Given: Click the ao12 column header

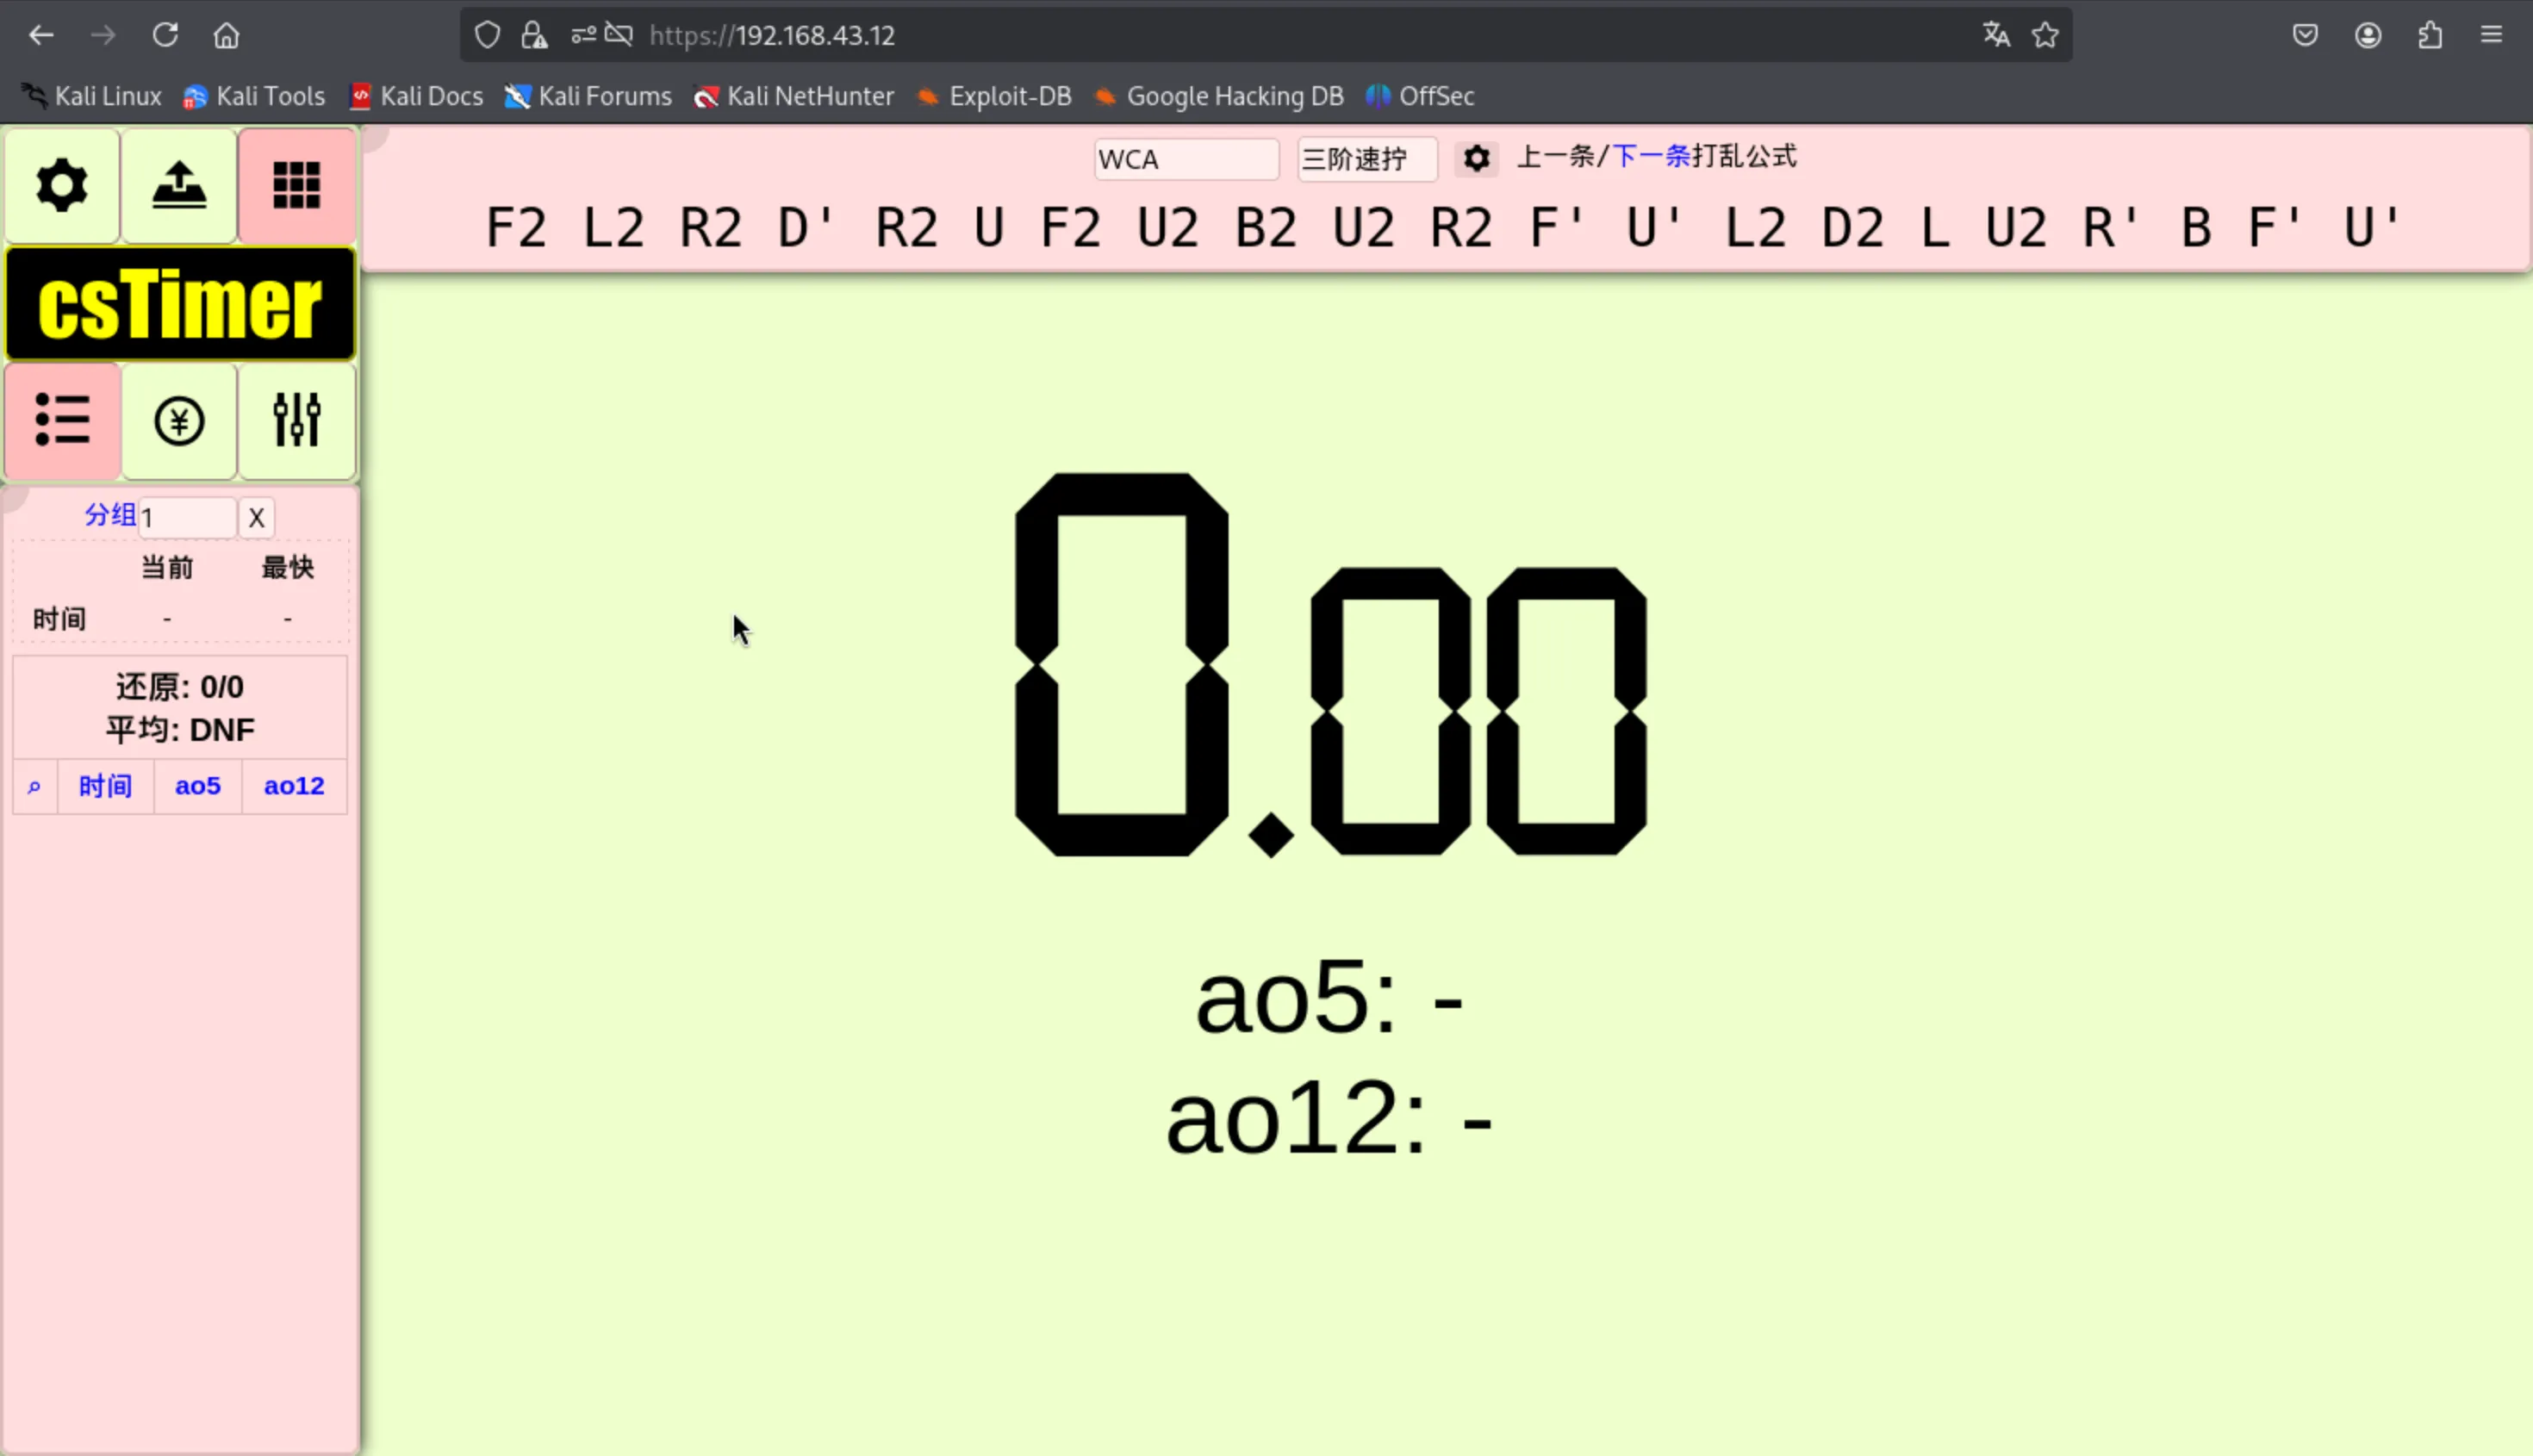Looking at the screenshot, I should point(294,786).
